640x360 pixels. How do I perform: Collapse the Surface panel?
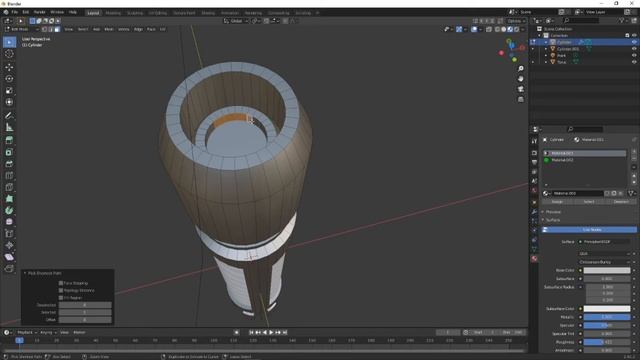point(553,220)
